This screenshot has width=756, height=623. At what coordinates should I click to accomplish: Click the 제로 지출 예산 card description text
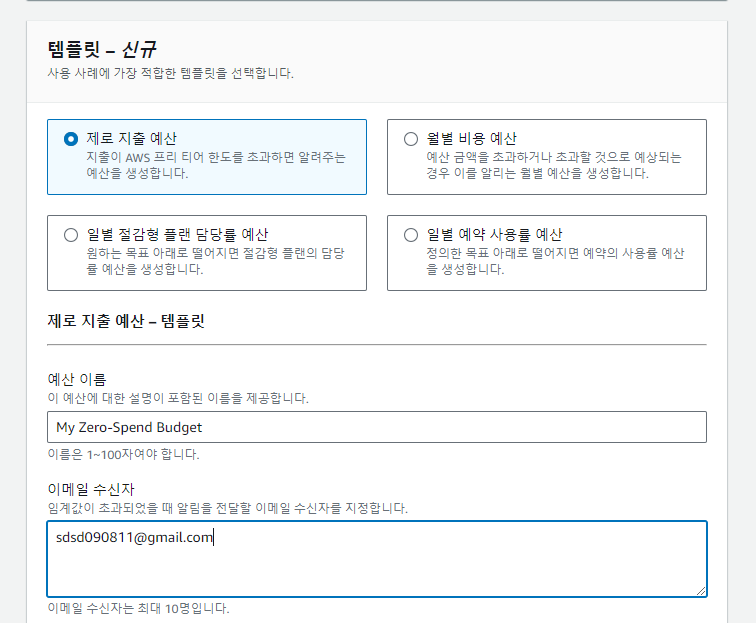coord(216,165)
